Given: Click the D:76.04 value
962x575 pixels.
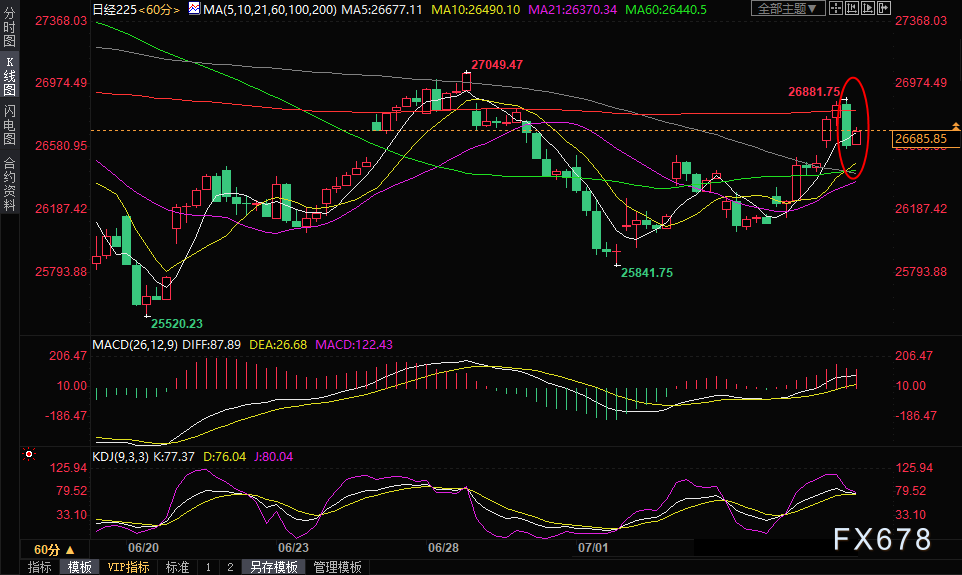Looking at the screenshot, I should click(225, 457).
